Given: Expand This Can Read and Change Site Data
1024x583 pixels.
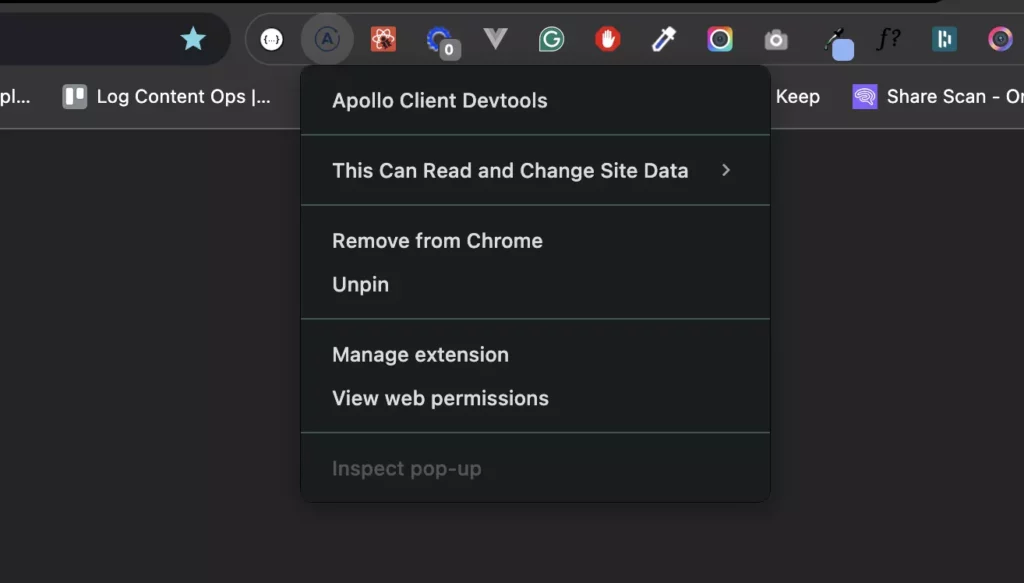Looking at the screenshot, I should pyautogui.click(x=536, y=170).
